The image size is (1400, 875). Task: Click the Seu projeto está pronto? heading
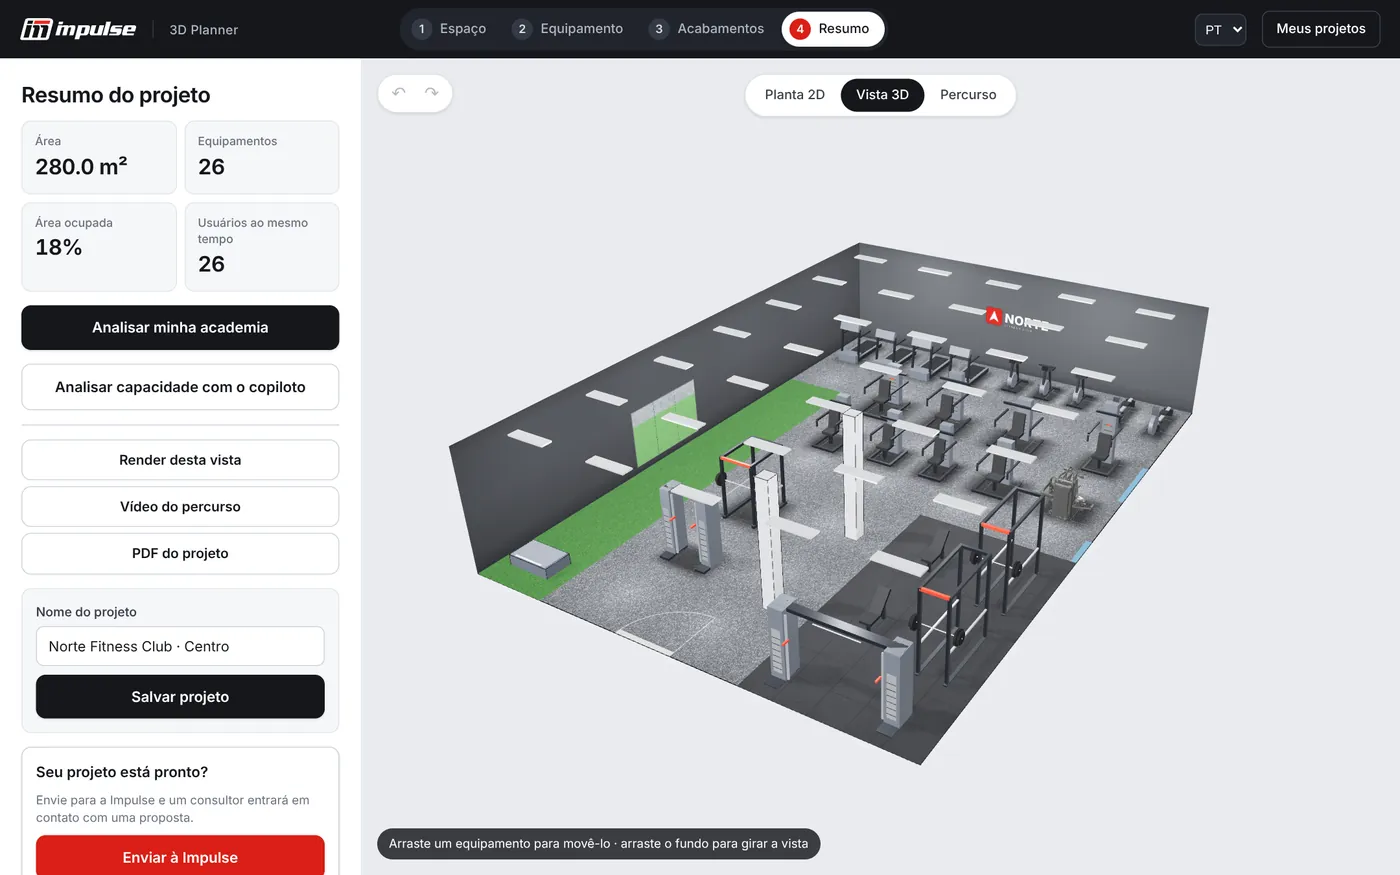122,772
